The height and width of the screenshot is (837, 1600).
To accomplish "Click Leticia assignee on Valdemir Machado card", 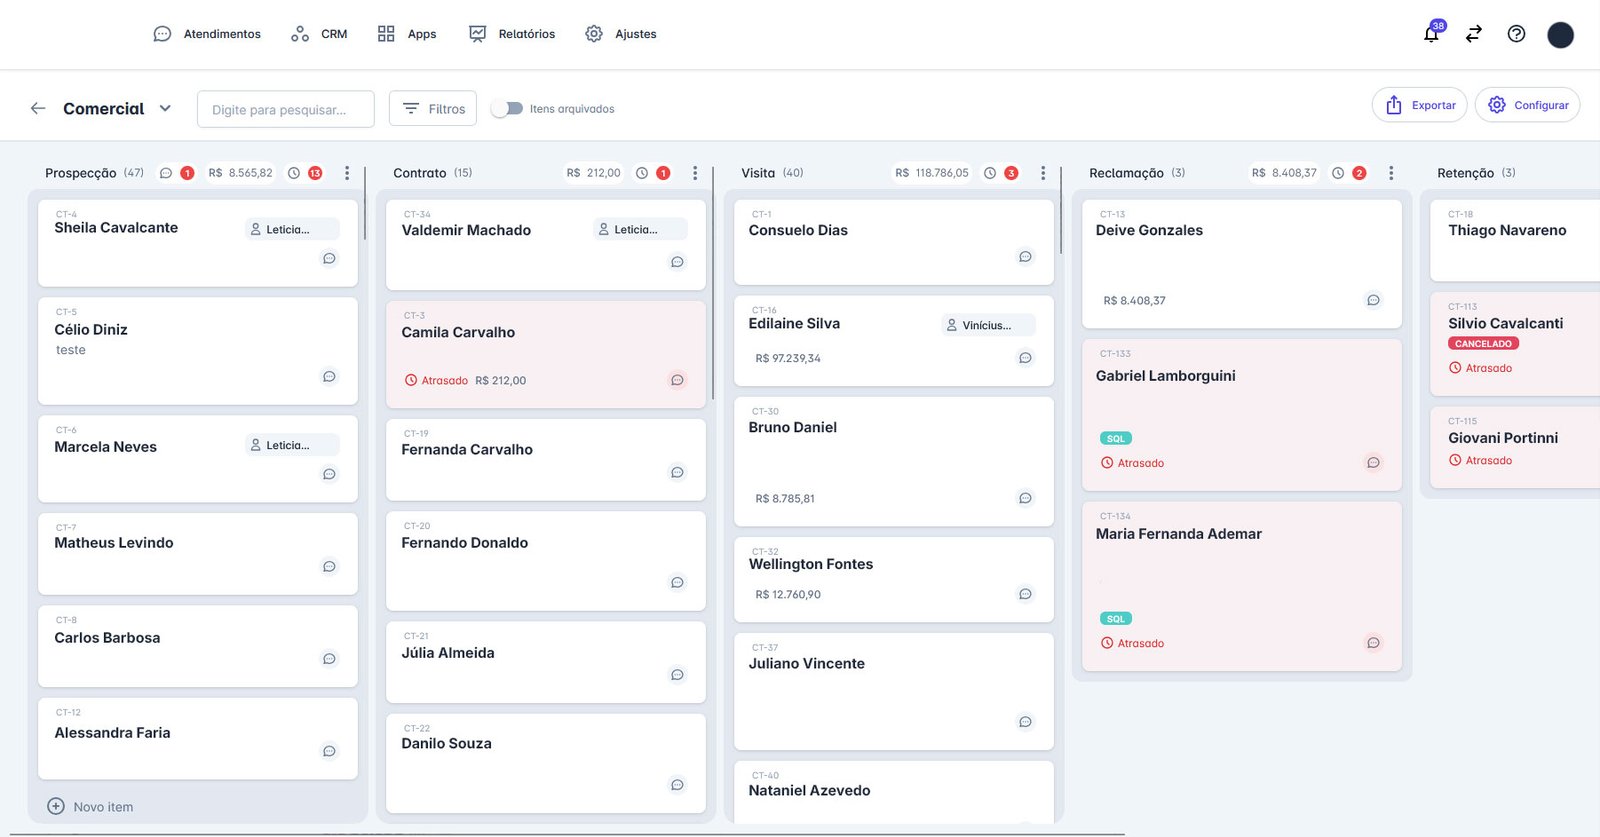I will coord(640,229).
